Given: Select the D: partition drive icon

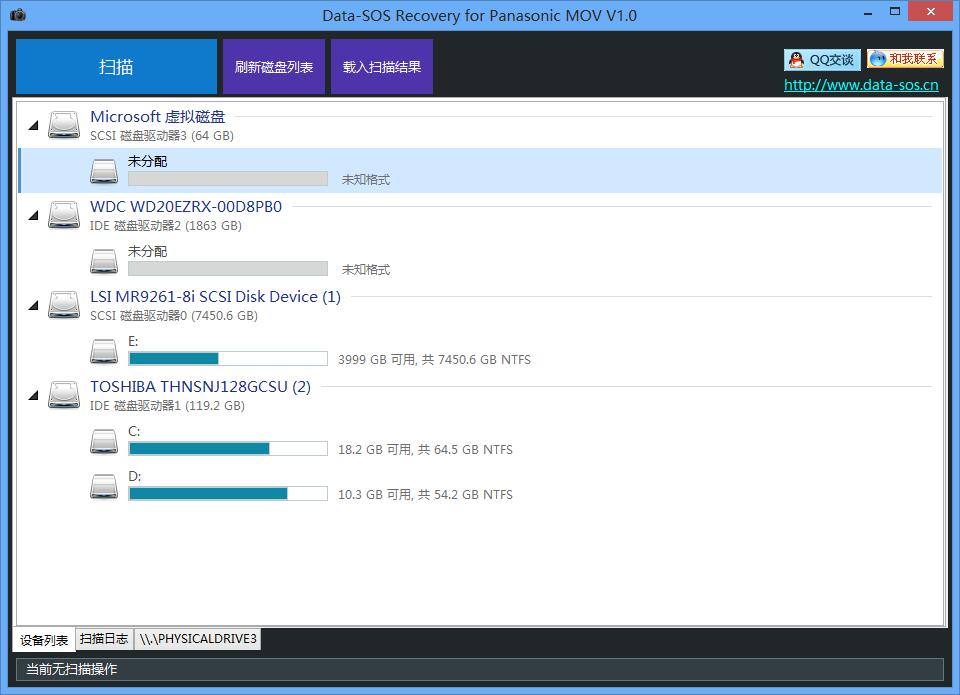Looking at the screenshot, I should tap(104, 486).
